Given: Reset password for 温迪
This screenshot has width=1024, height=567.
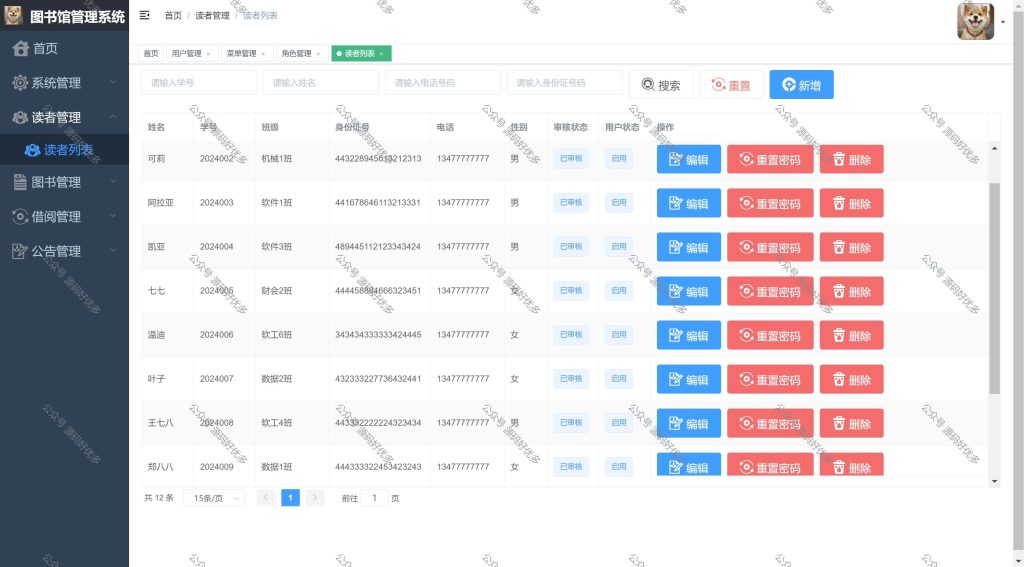Looking at the screenshot, I should click(x=770, y=335).
